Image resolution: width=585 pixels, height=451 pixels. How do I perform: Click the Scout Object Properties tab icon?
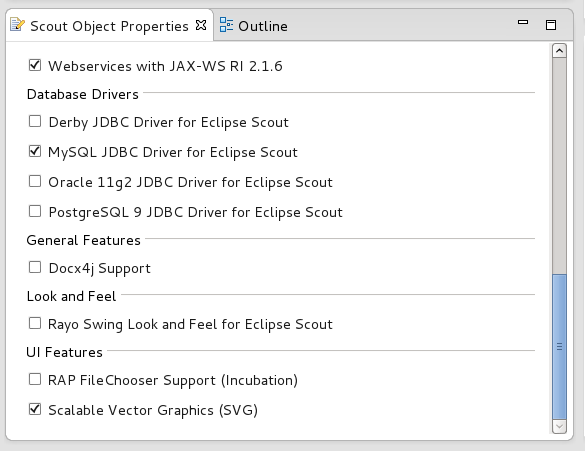(17, 25)
